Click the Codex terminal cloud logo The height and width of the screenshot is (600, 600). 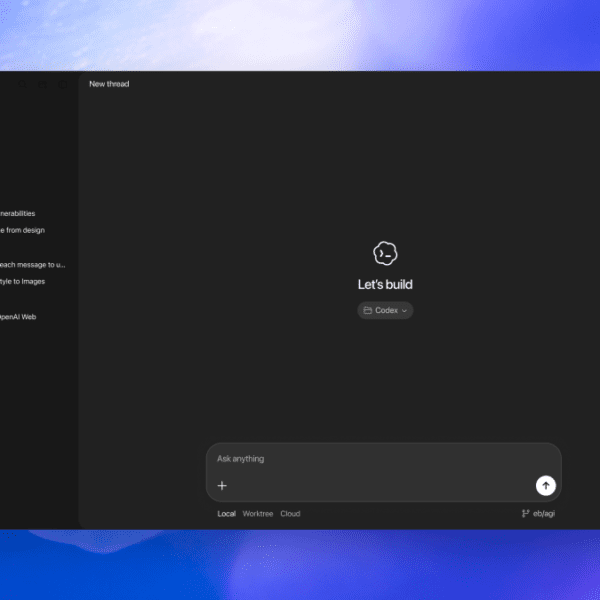[385, 253]
